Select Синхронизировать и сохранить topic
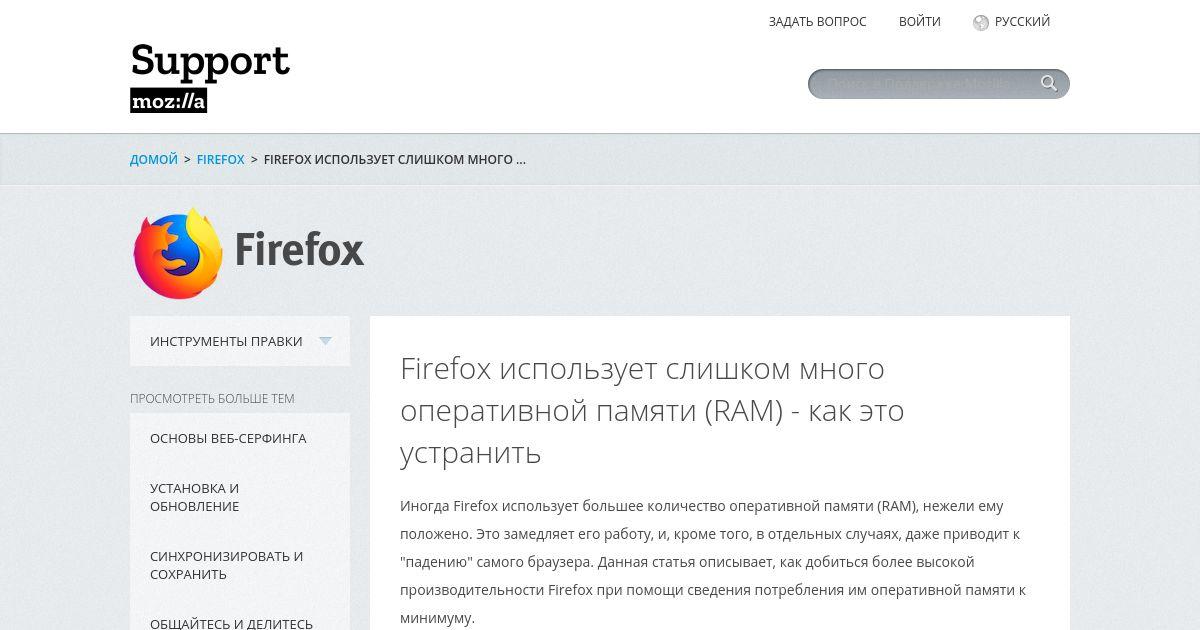 (x=226, y=565)
